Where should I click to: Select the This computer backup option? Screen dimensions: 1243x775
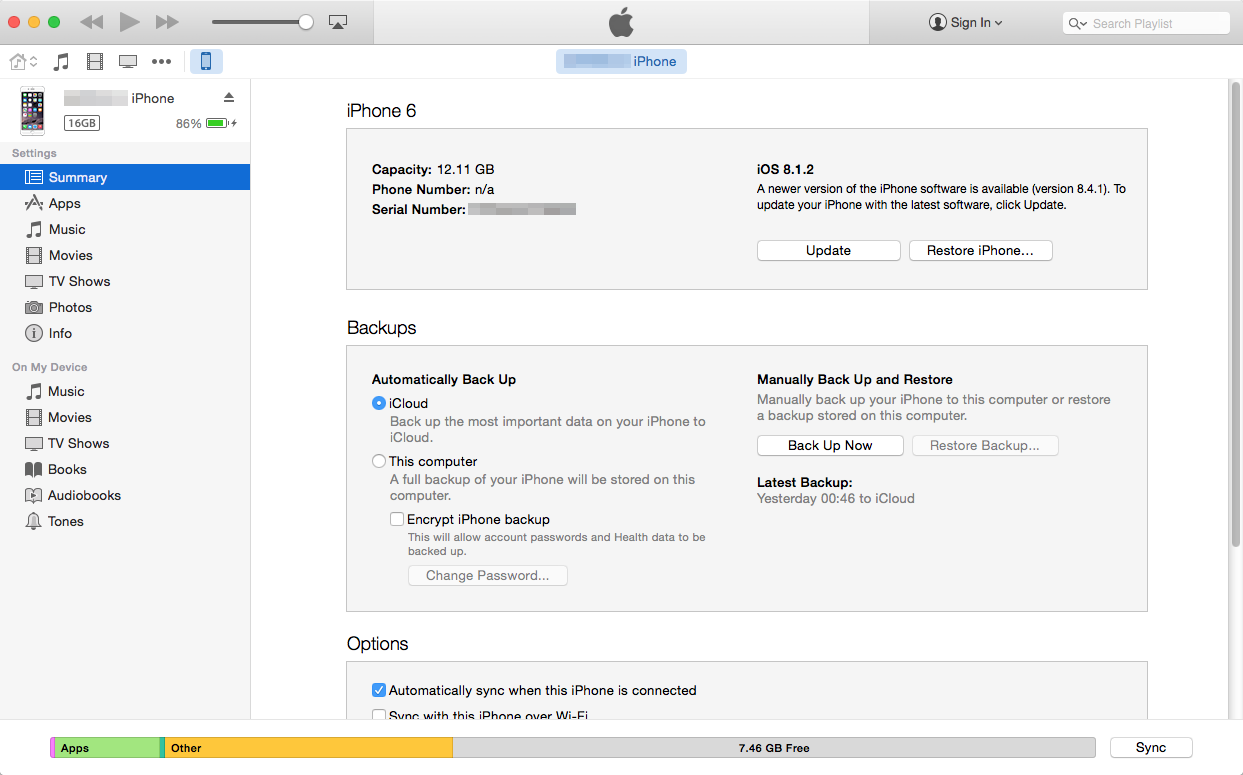(x=379, y=461)
